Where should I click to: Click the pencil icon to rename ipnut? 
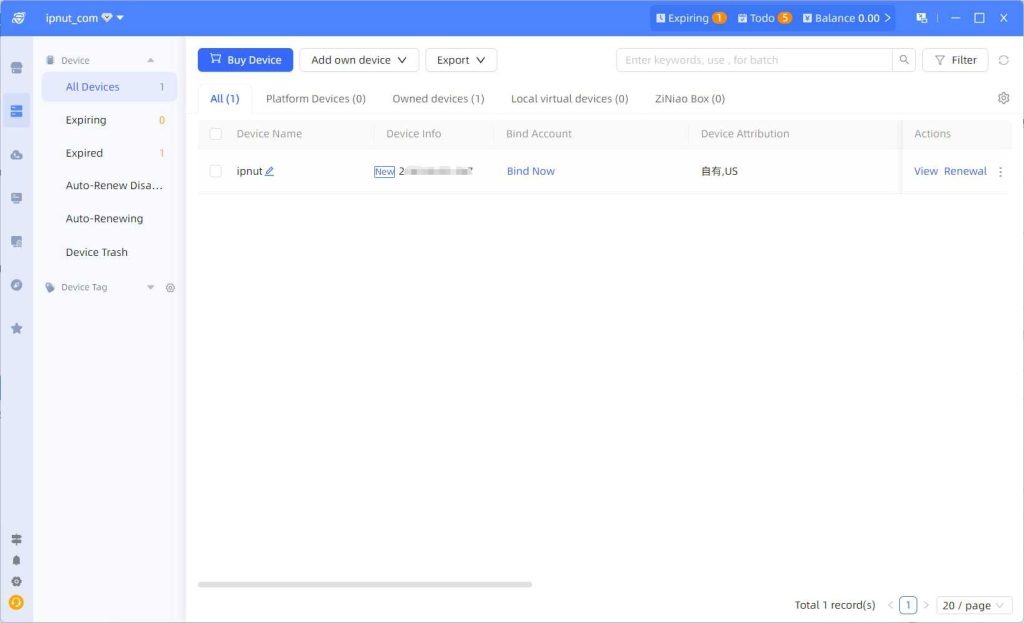click(x=269, y=171)
